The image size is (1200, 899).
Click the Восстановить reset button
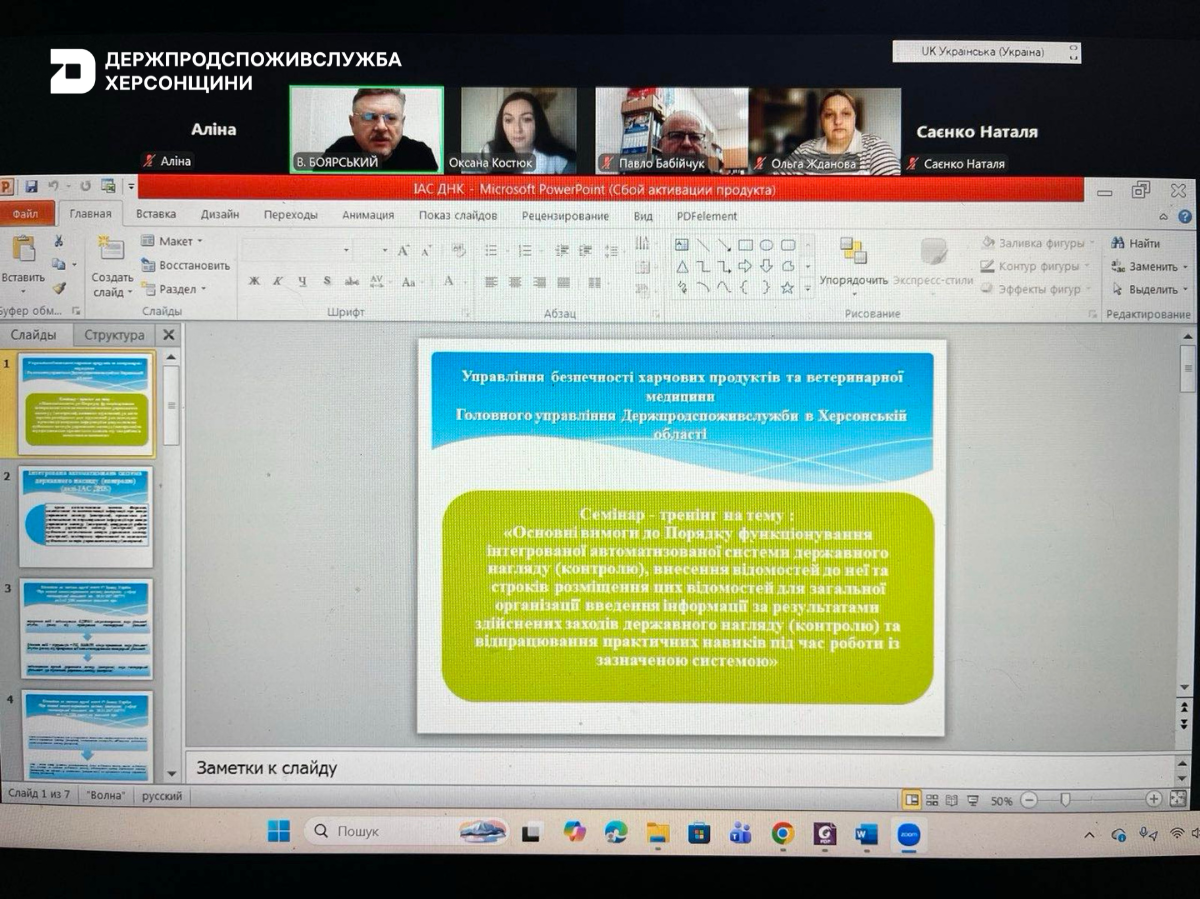point(186,265)
